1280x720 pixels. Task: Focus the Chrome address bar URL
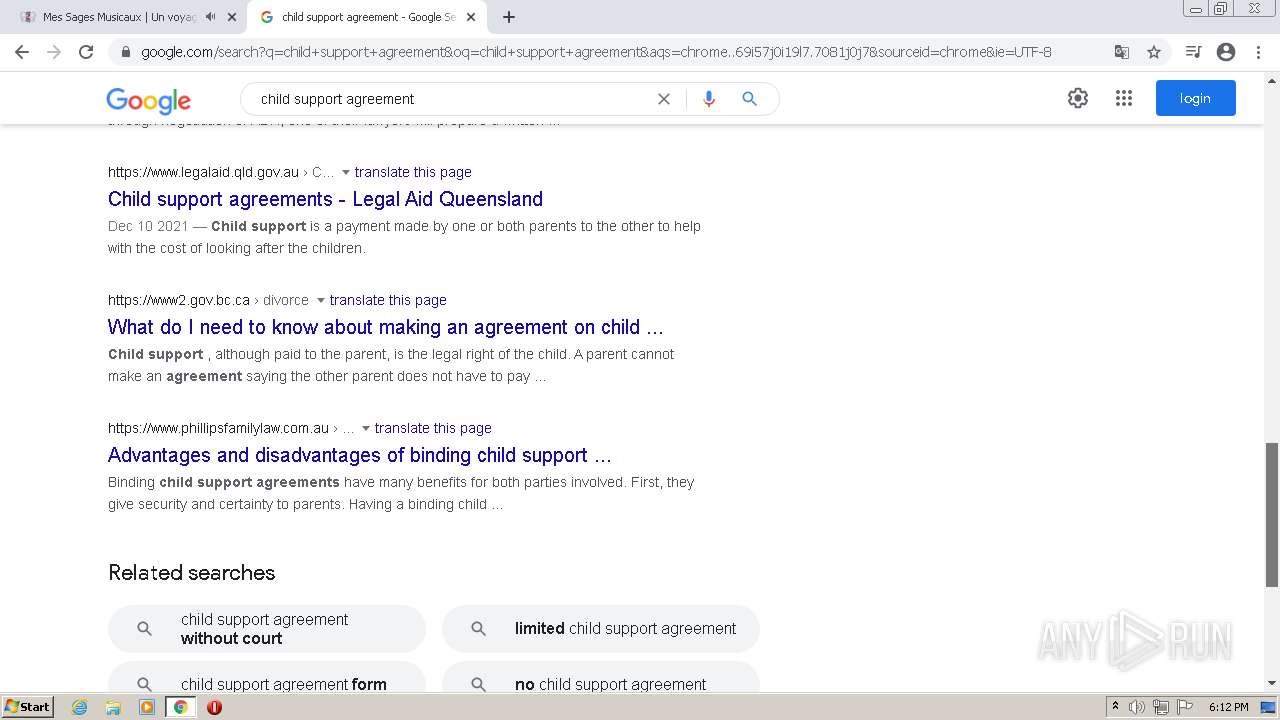(x=596, y=52)
